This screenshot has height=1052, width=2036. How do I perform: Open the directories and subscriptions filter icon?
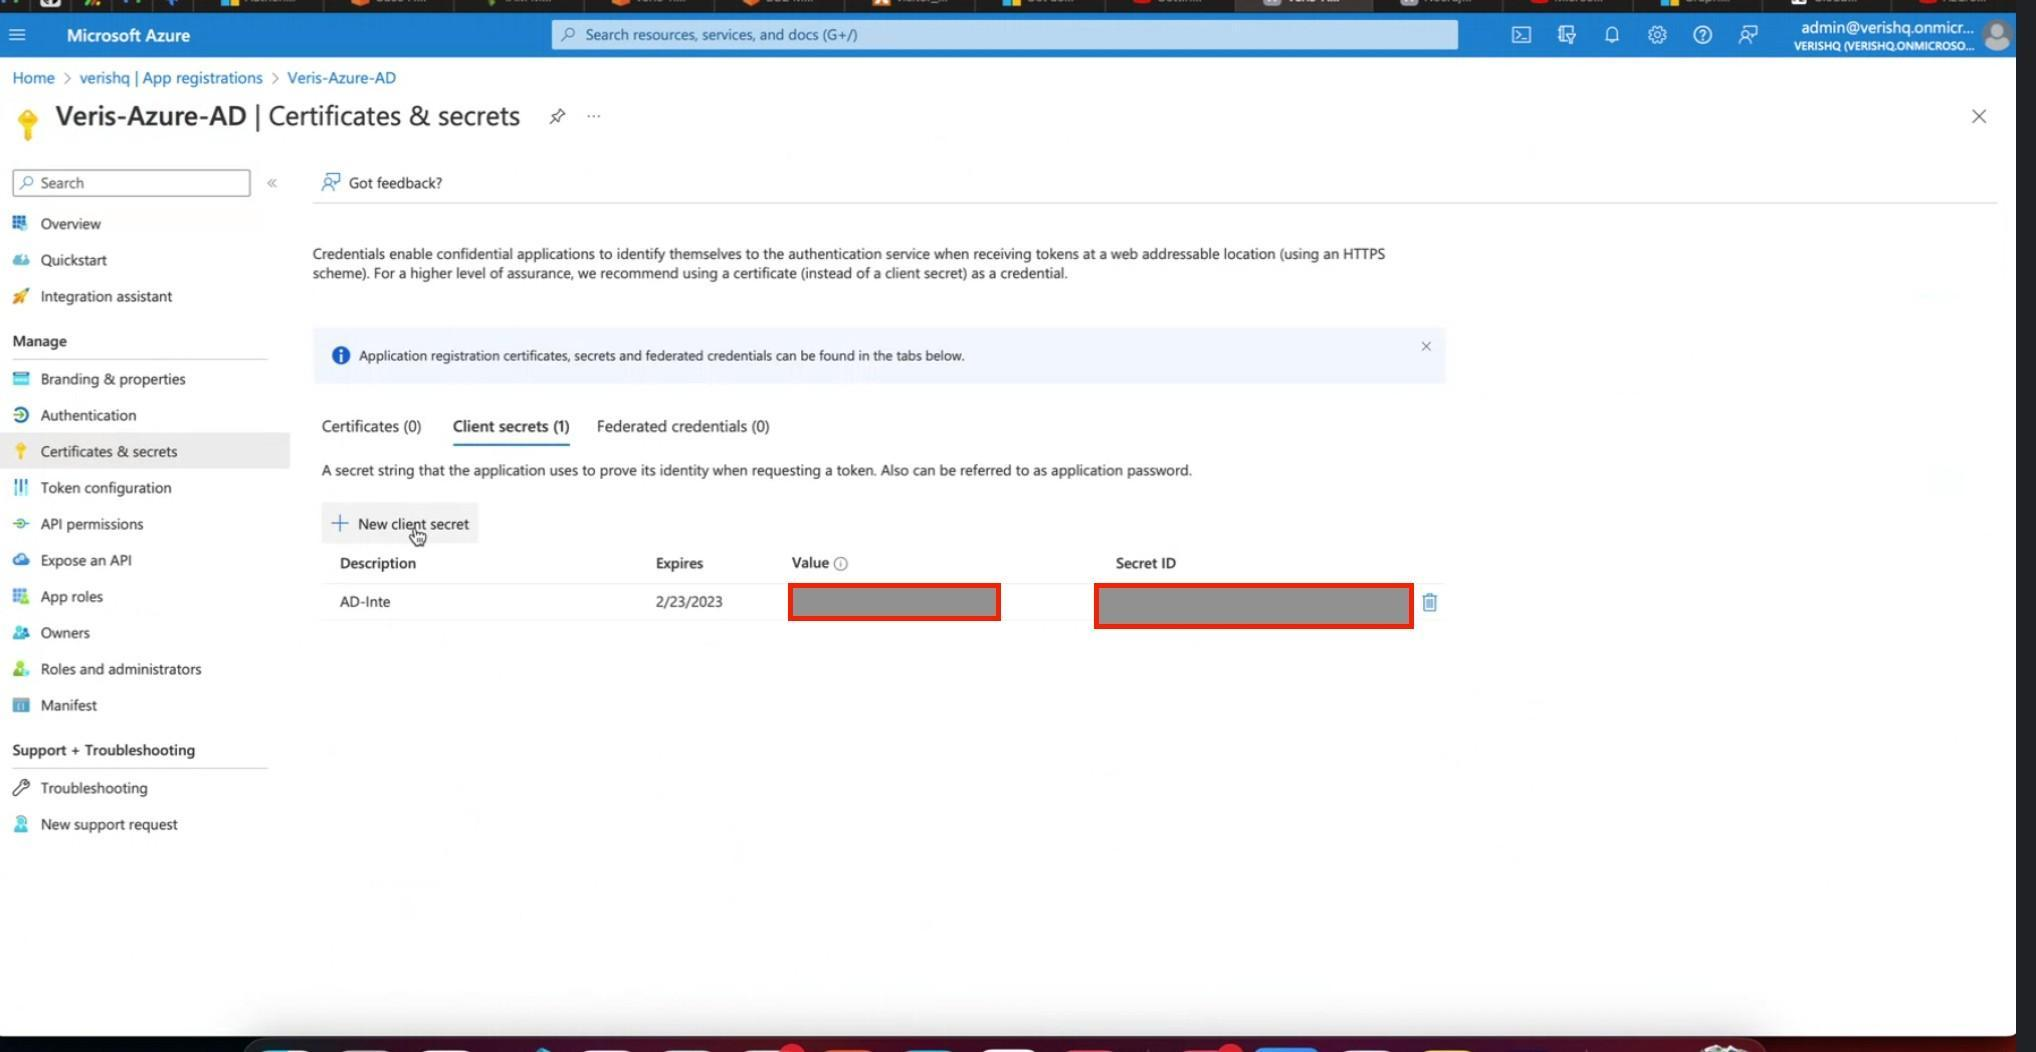pyautogui.click(x=1566, y=35)
